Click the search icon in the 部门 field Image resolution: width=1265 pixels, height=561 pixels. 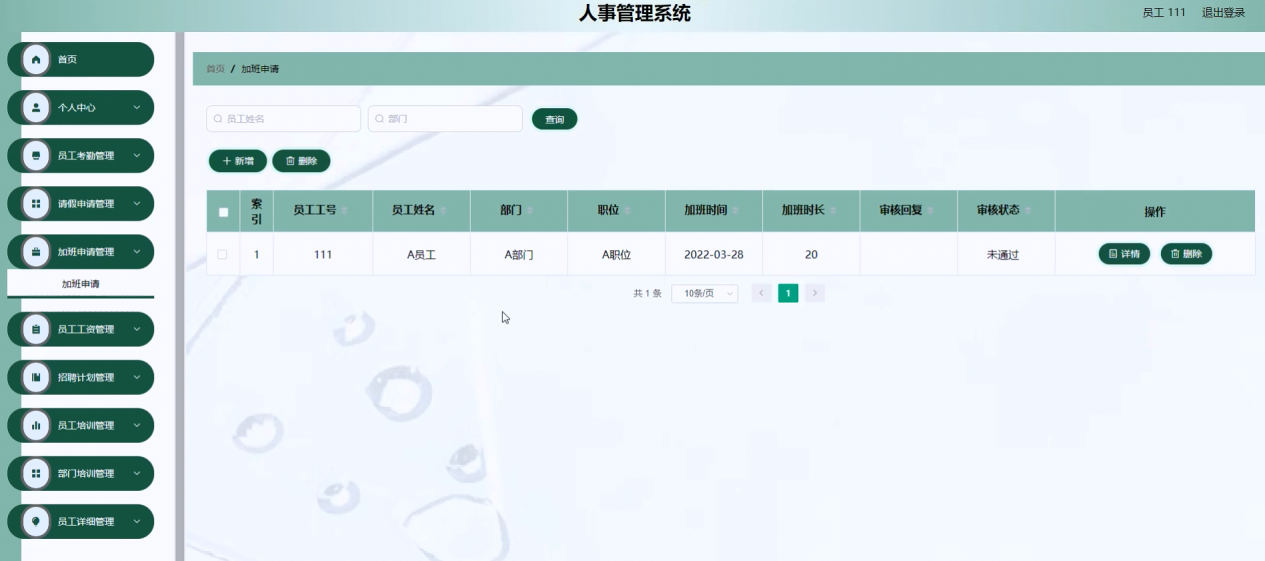(380, 119)
